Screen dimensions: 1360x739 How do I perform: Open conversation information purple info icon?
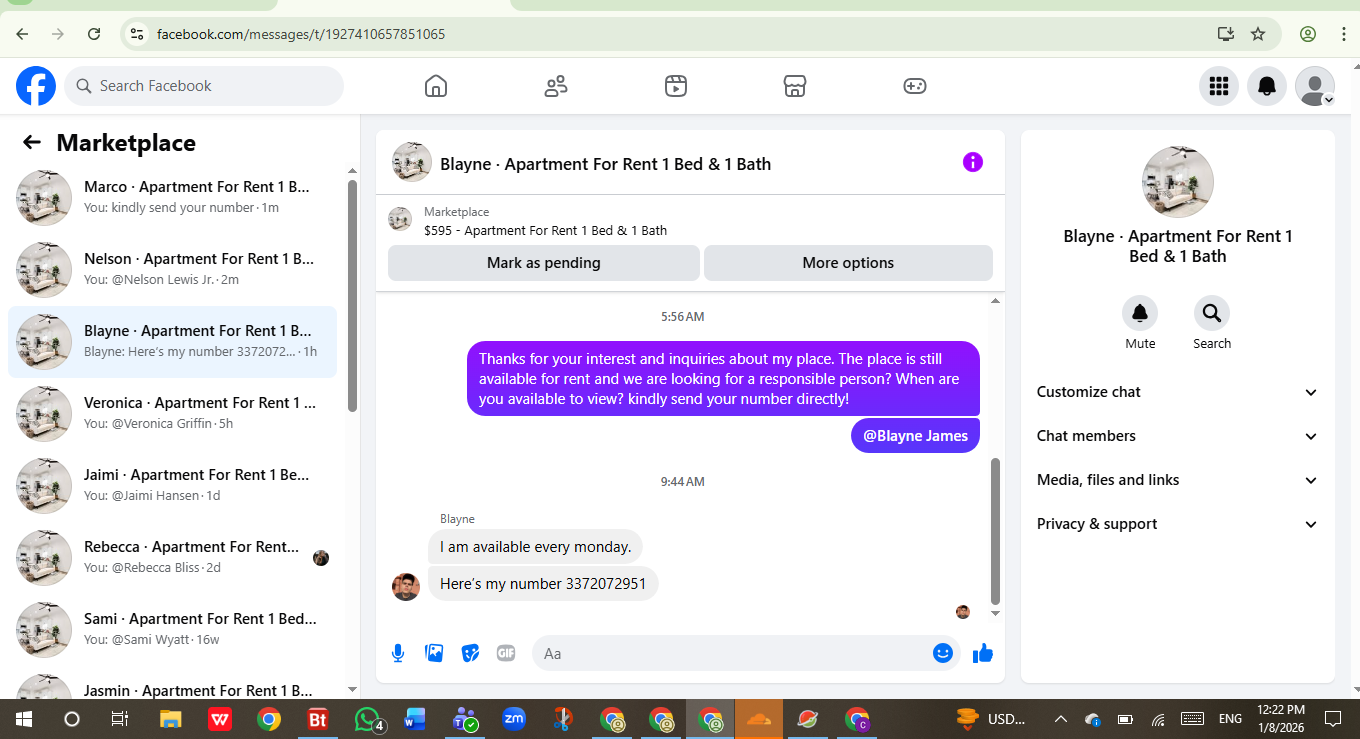(973, 162)
